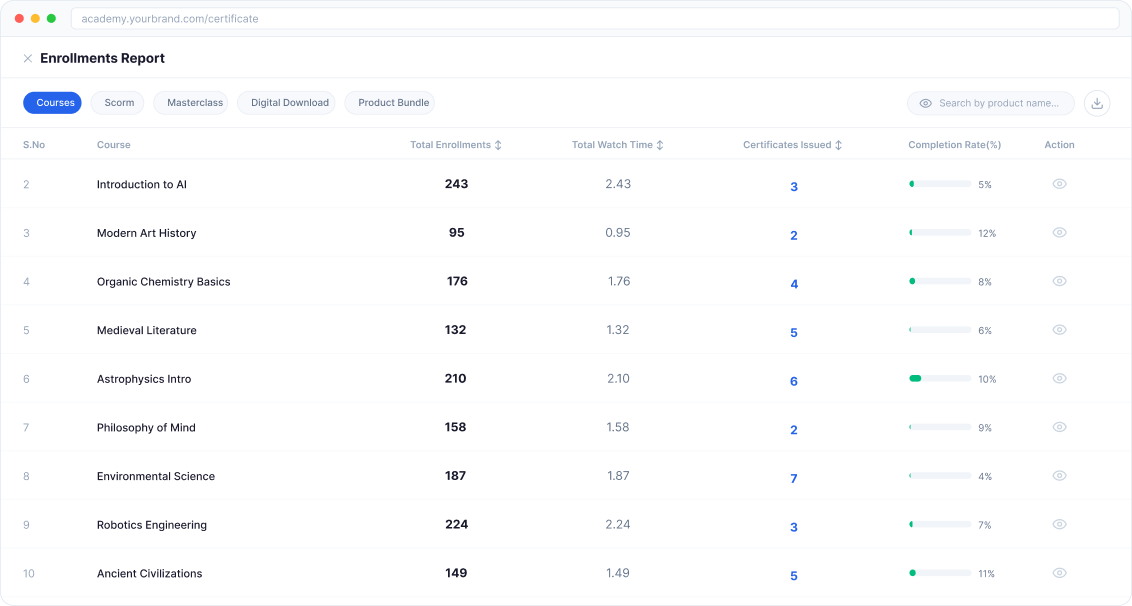This screenshot has height=606, width=1132.
Task: Click the eye icon inside the search field
Action: (x=923, y=103)
